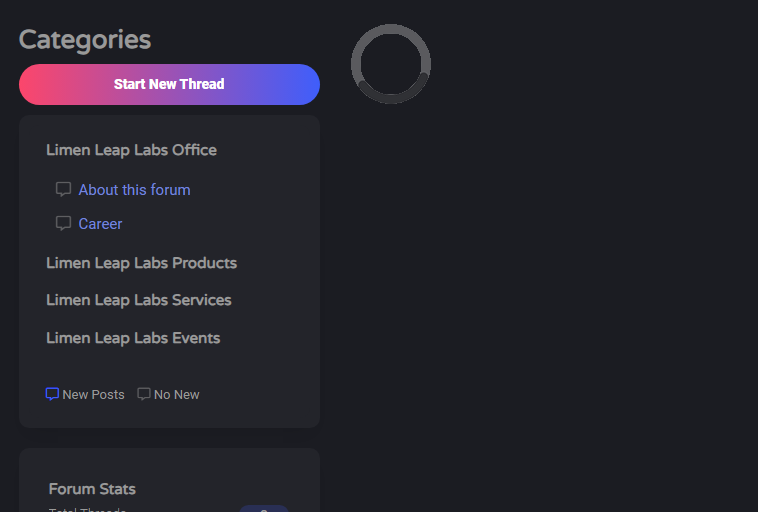
Task: Click the chat bubble icon beside Career
Action: [63, 223]
